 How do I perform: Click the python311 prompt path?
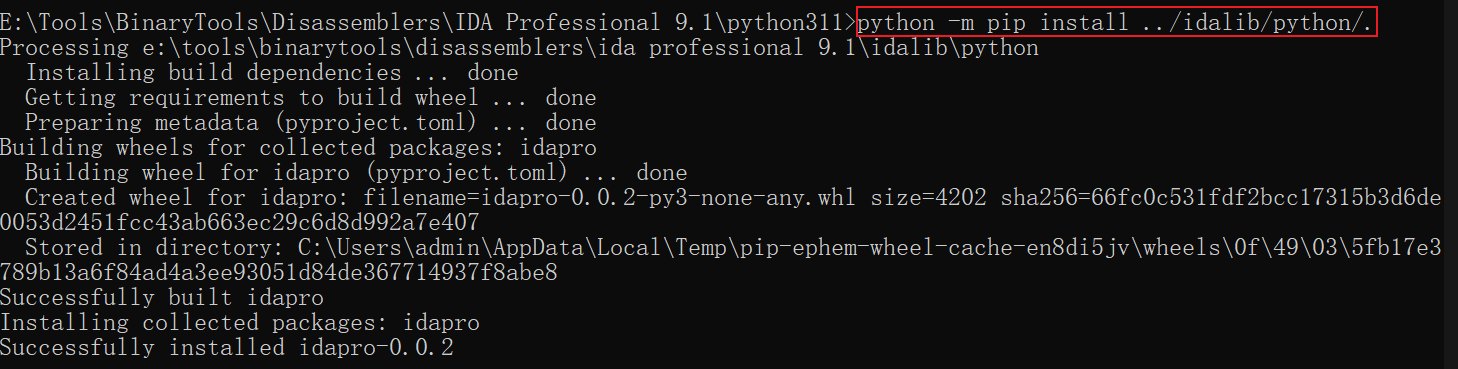coord(427,22)
